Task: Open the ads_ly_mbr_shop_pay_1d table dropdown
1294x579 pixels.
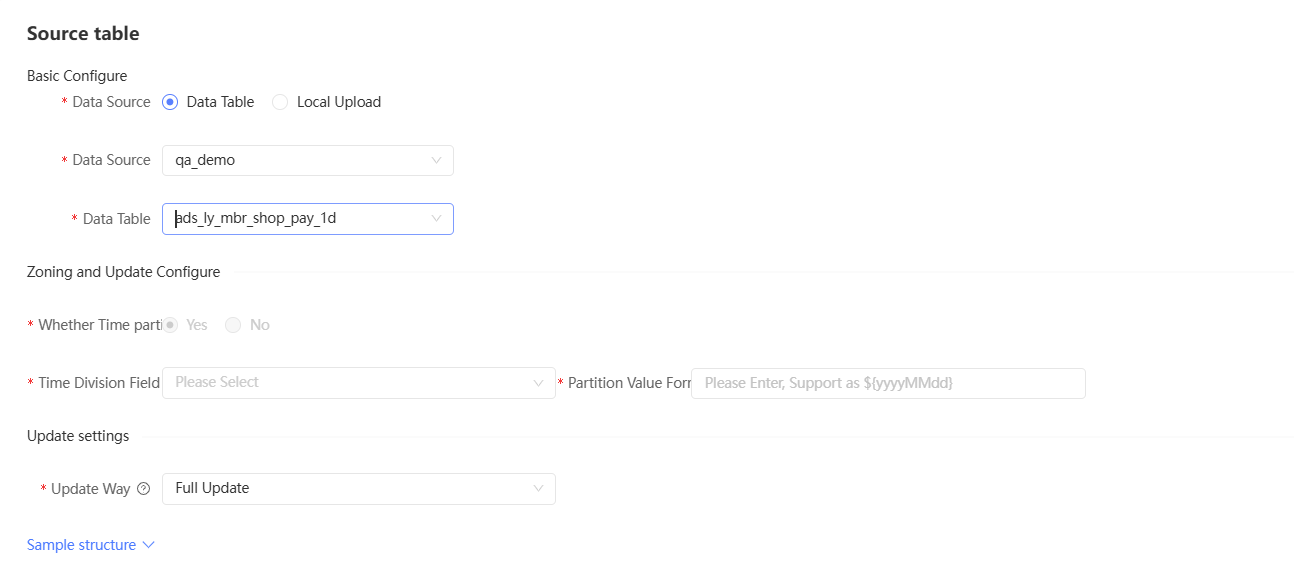Action: coord(300,219)
